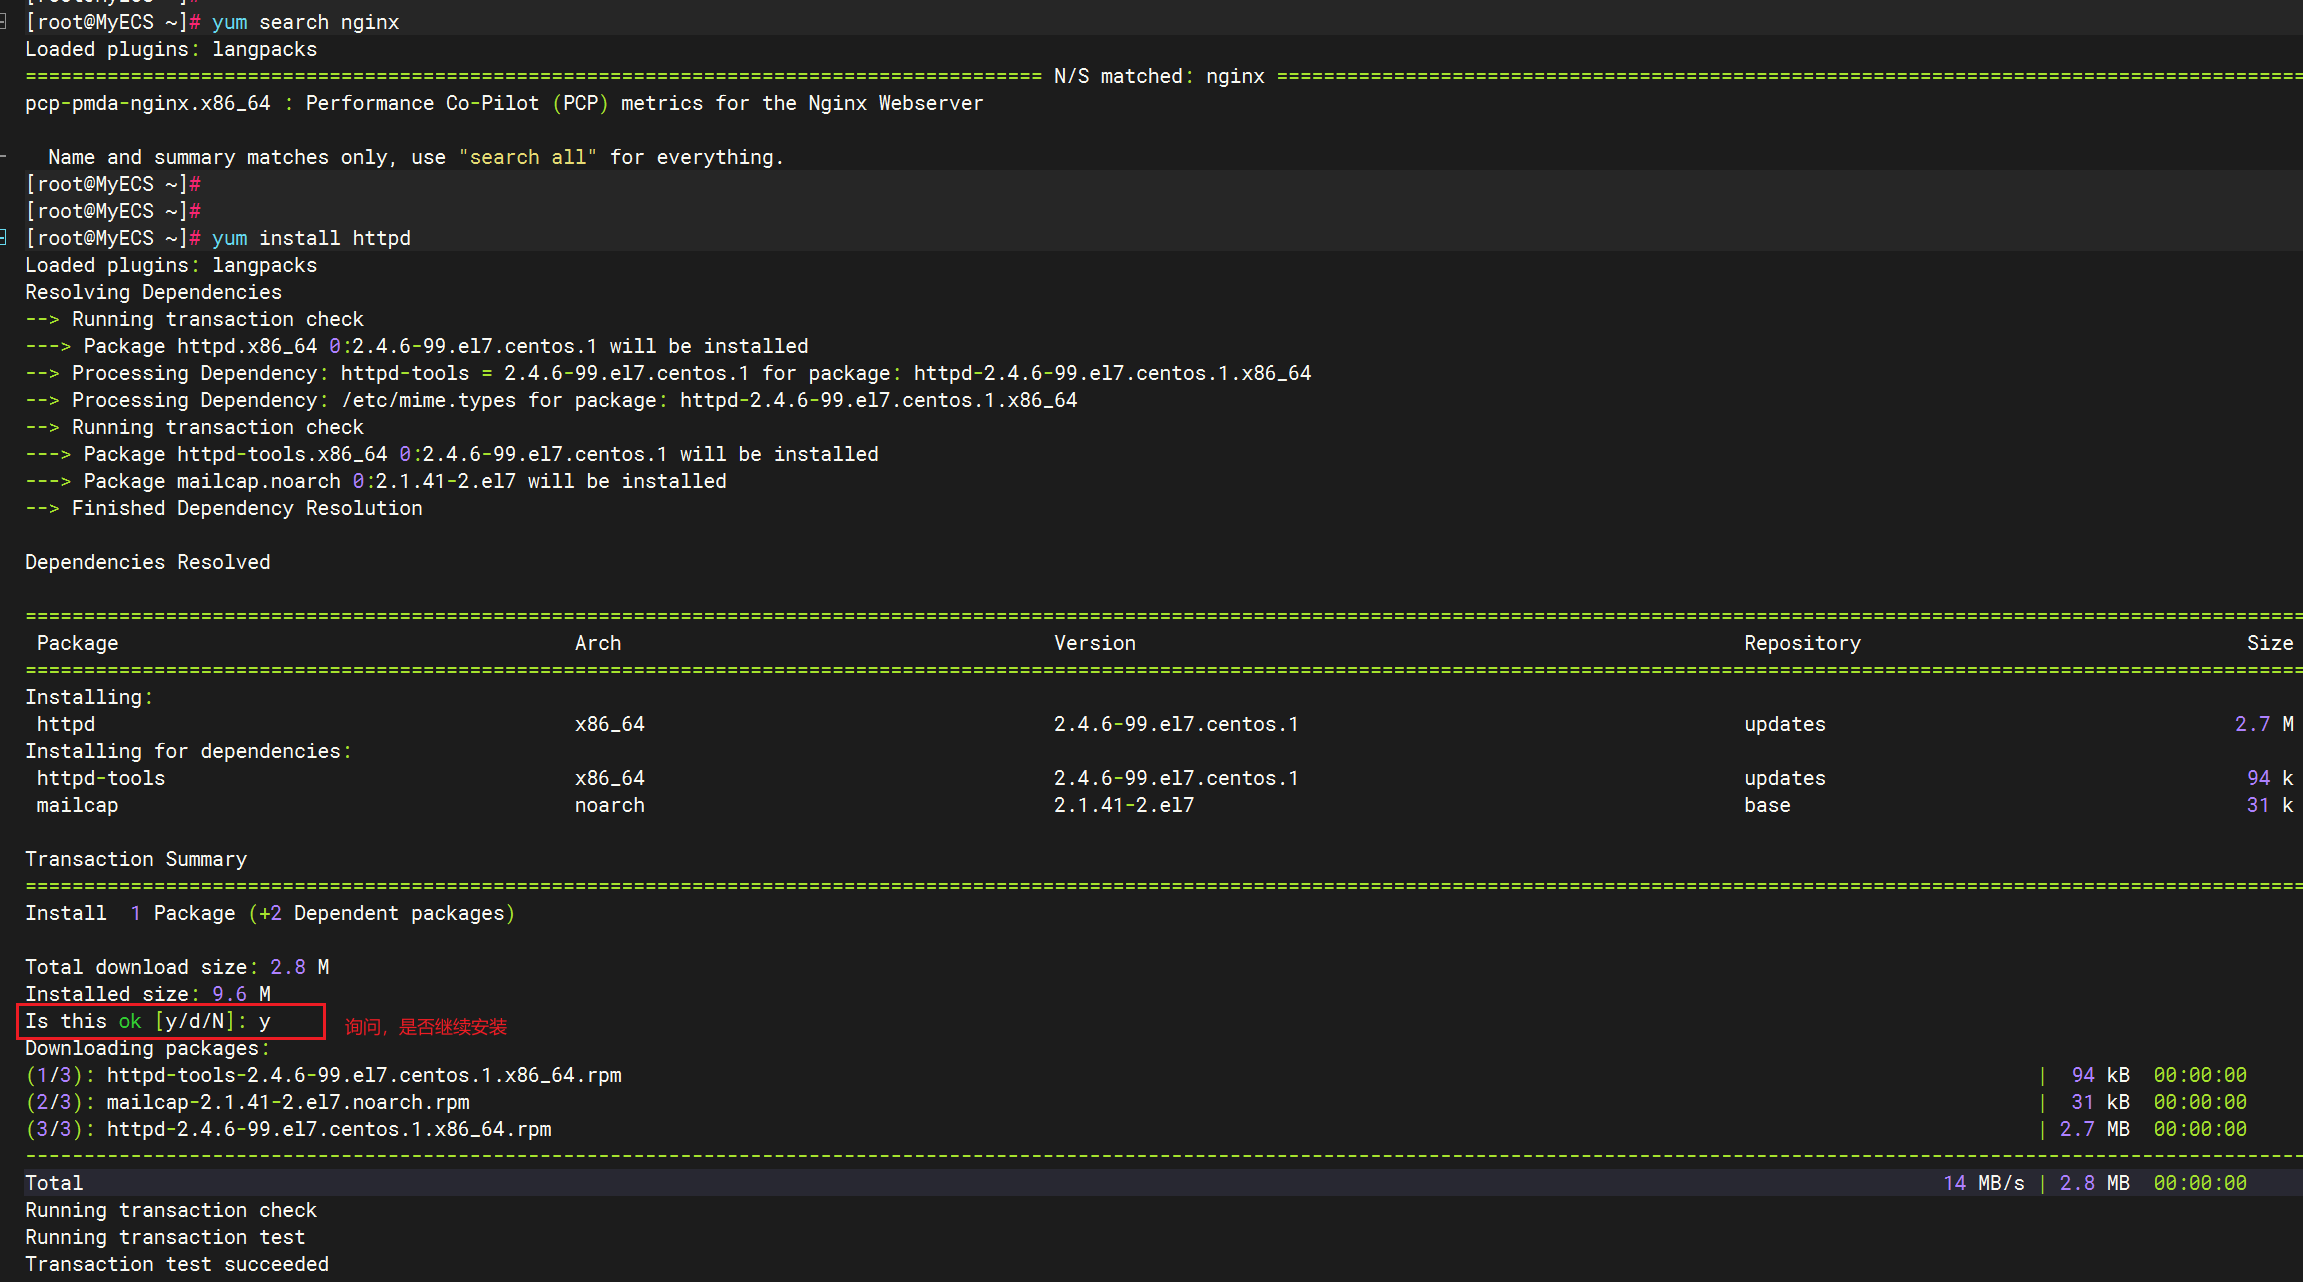Click the Dependencies Resolved text
The width and height of the screenshot is (2303, 1282).
coord(148,562)
